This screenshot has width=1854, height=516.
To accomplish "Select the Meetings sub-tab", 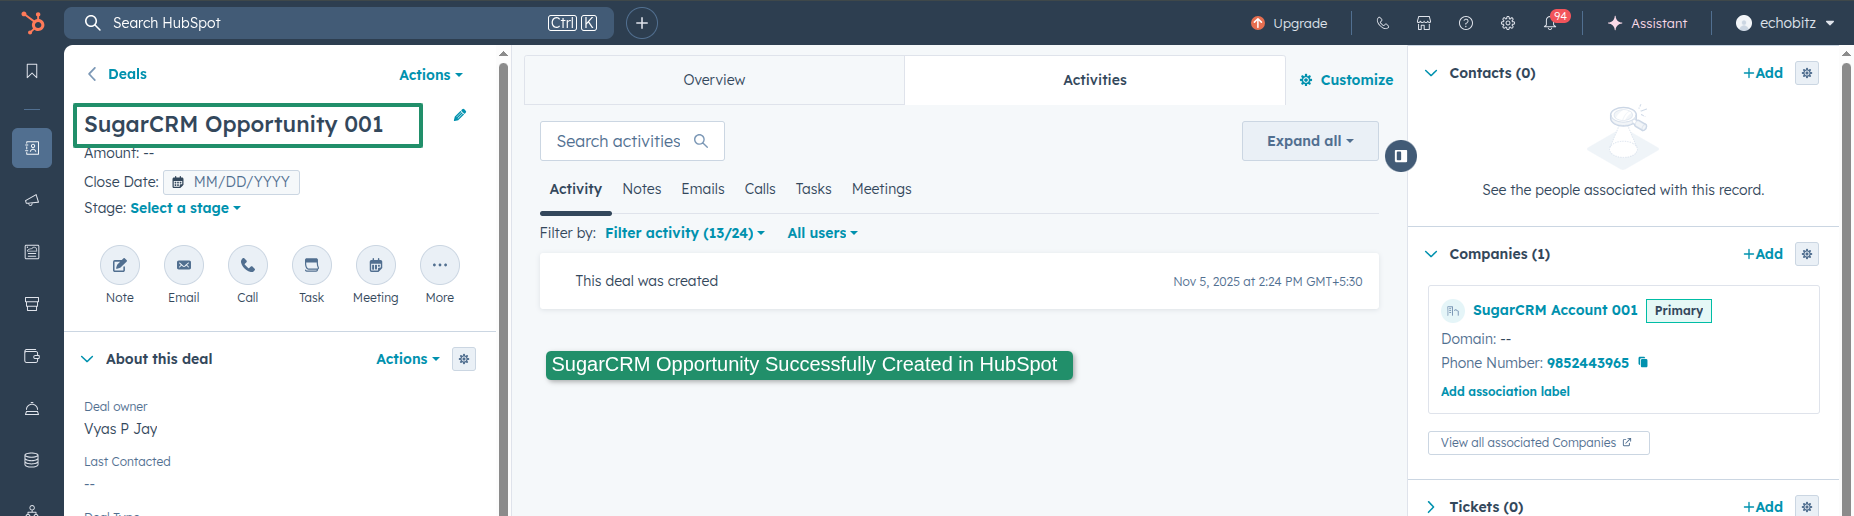I will pyautogui.click(x=882, y=189).
